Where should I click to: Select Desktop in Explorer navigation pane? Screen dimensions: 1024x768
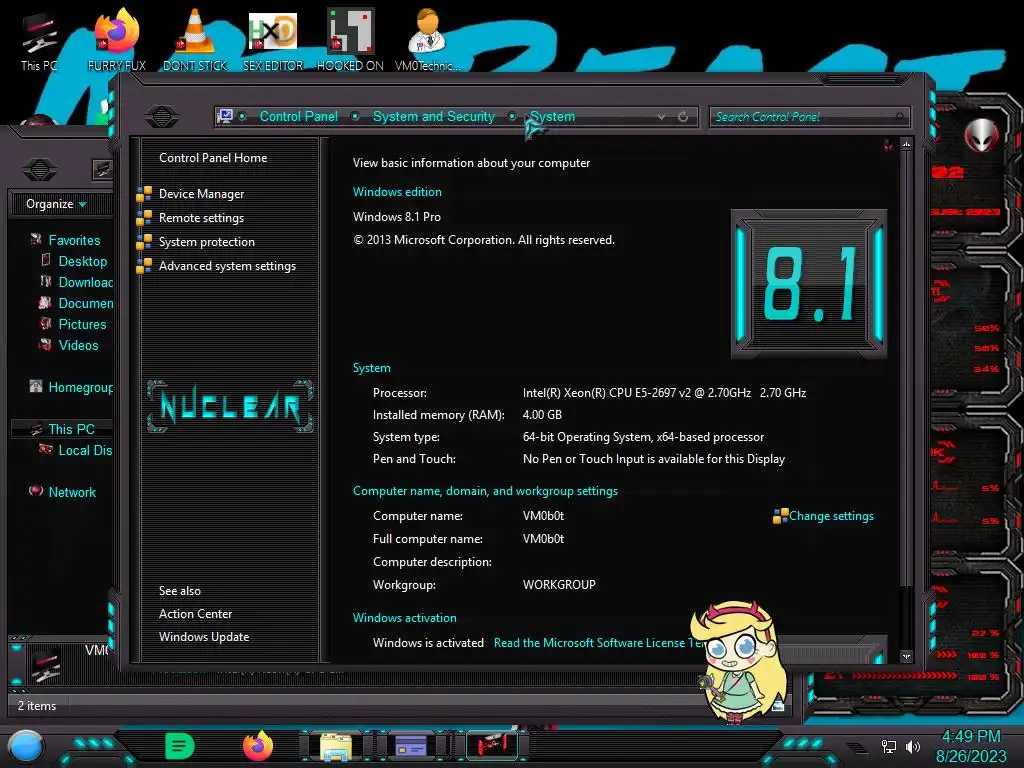[82, 261]
